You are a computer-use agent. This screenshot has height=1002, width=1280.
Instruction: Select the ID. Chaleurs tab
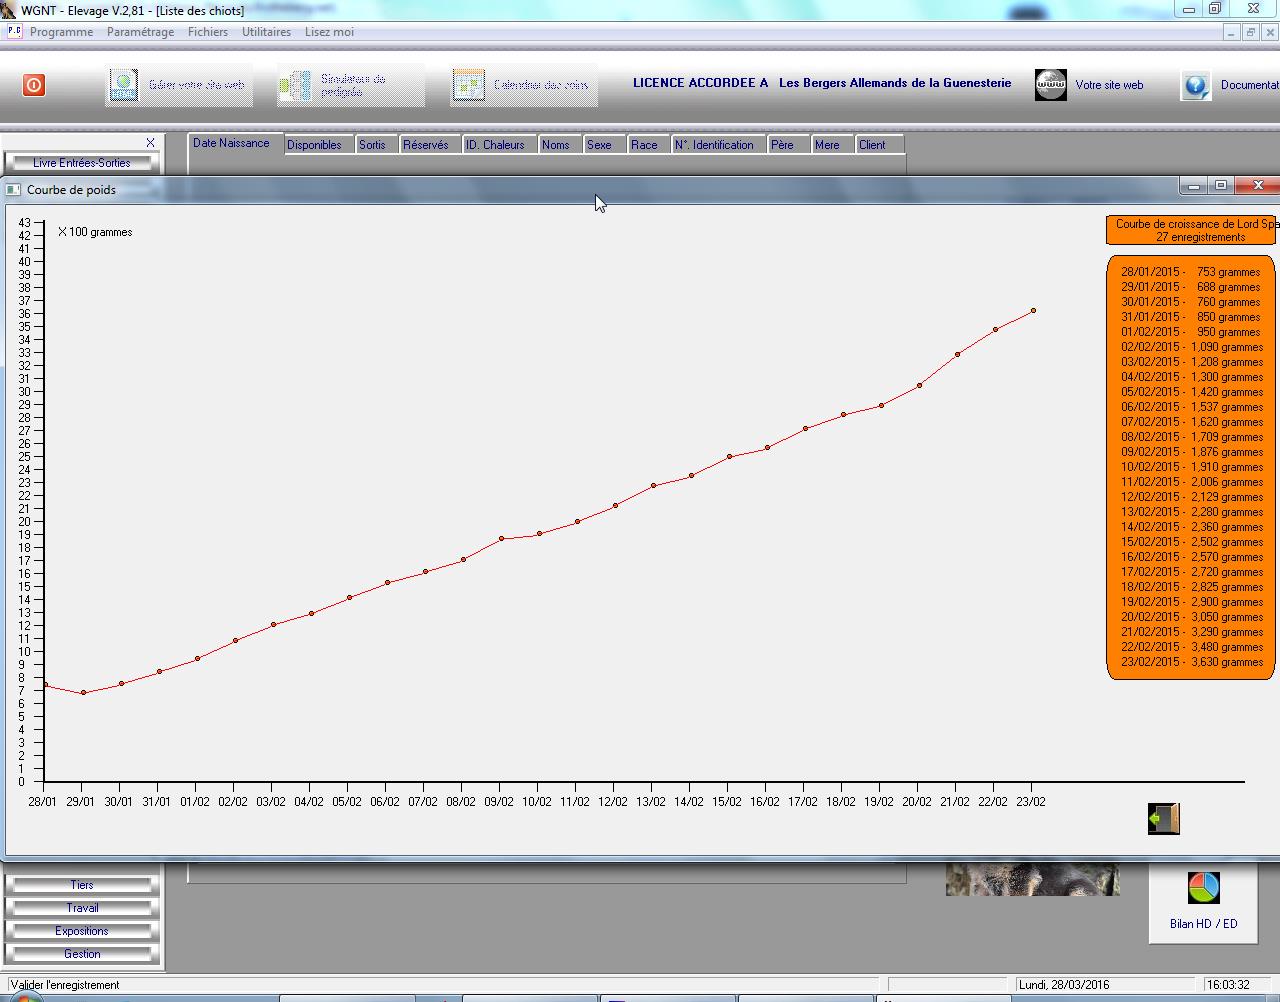coord(495,145)
